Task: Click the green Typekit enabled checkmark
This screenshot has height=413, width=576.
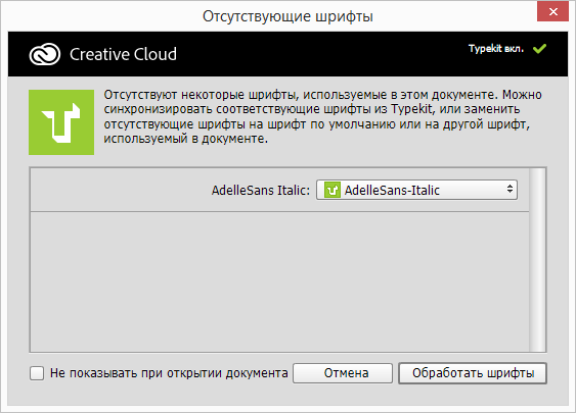Action: 540,49
